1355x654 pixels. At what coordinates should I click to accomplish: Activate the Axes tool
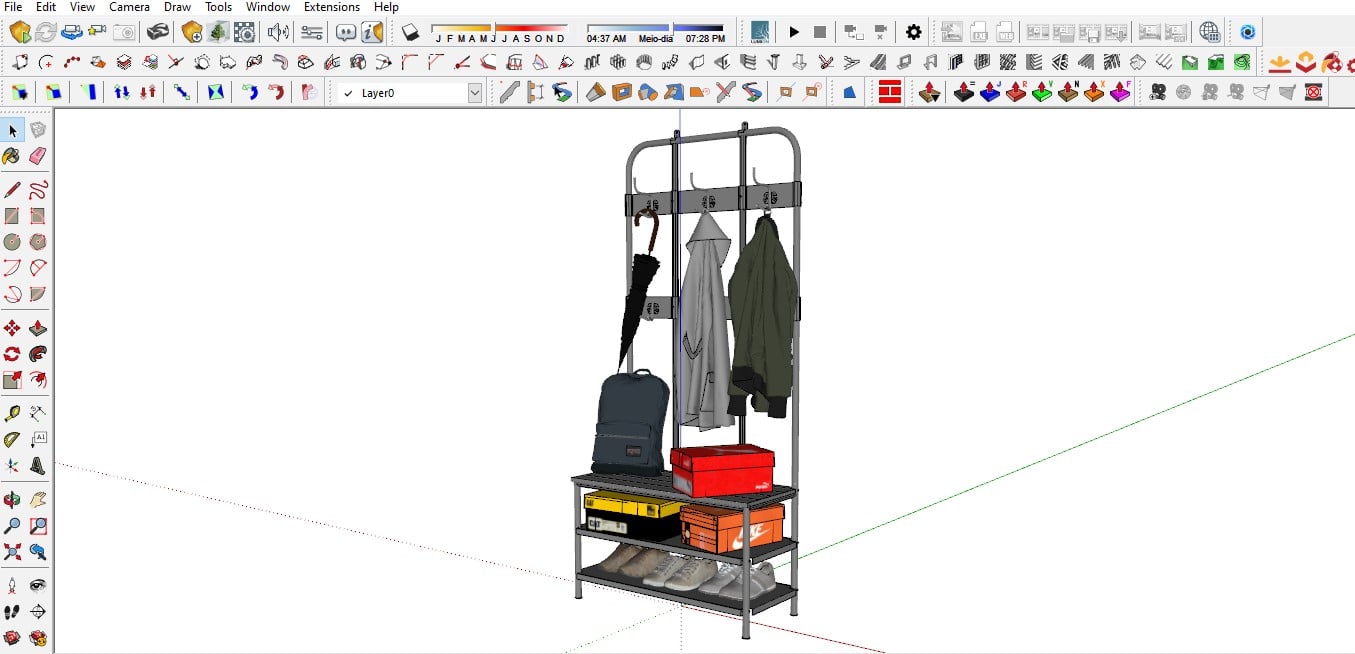tap(12, 465)
